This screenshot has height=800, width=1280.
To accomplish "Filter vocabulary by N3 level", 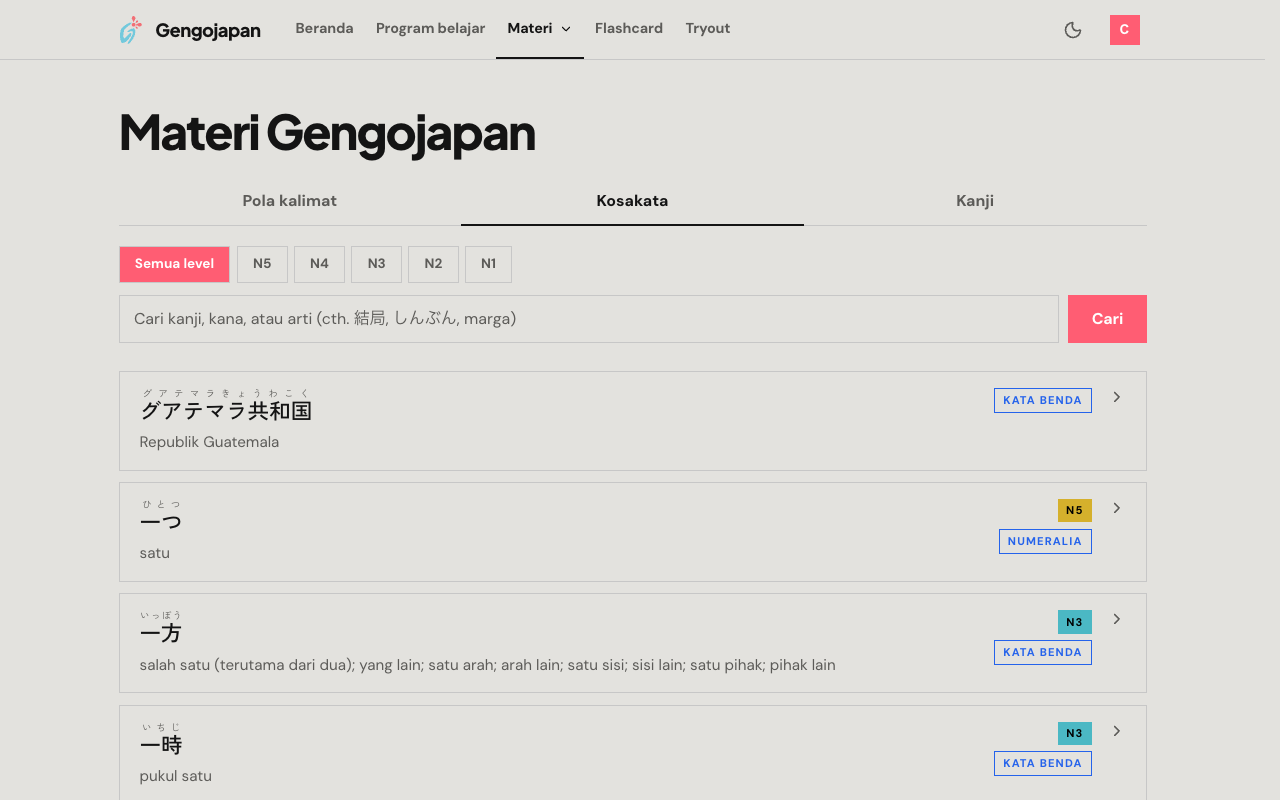I will point(376,264).
